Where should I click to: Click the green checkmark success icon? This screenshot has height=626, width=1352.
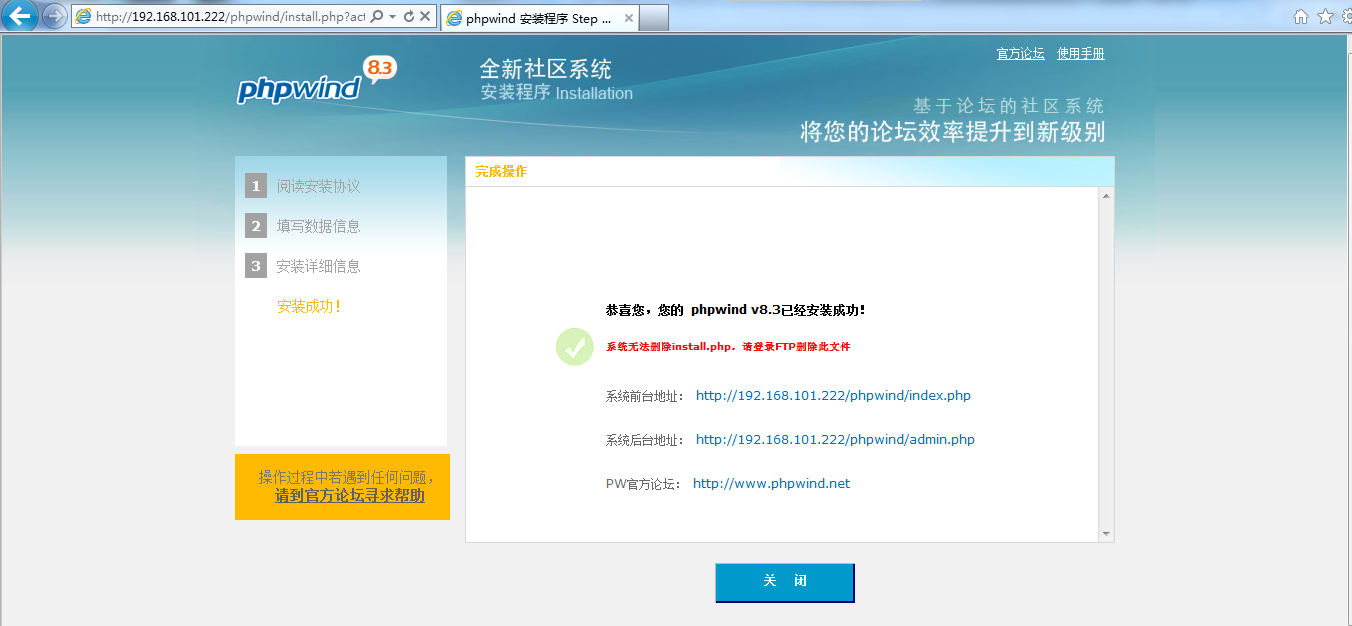pos(575,346)
